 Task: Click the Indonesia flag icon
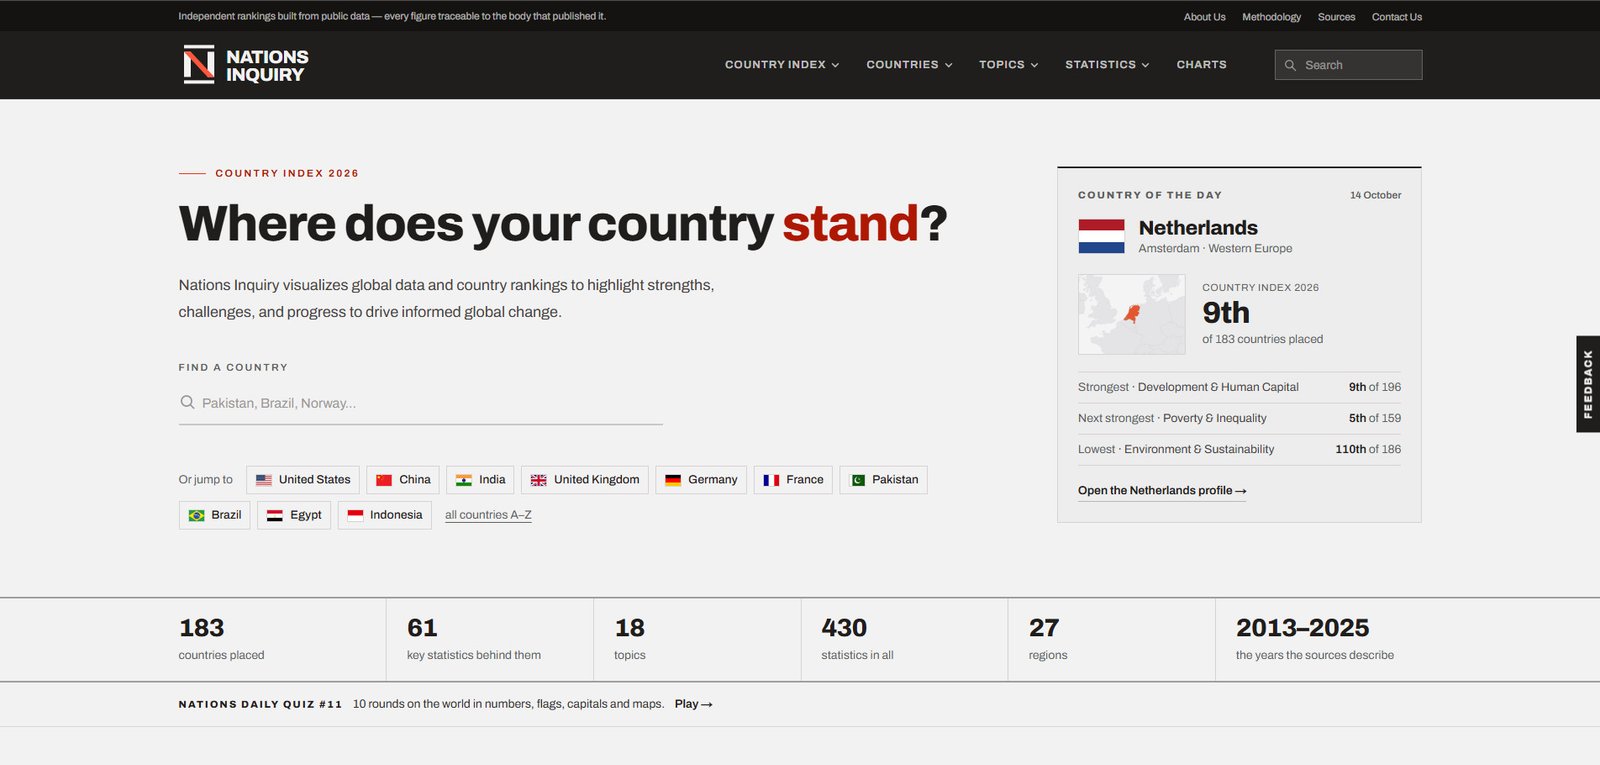(x=355, y=515)
